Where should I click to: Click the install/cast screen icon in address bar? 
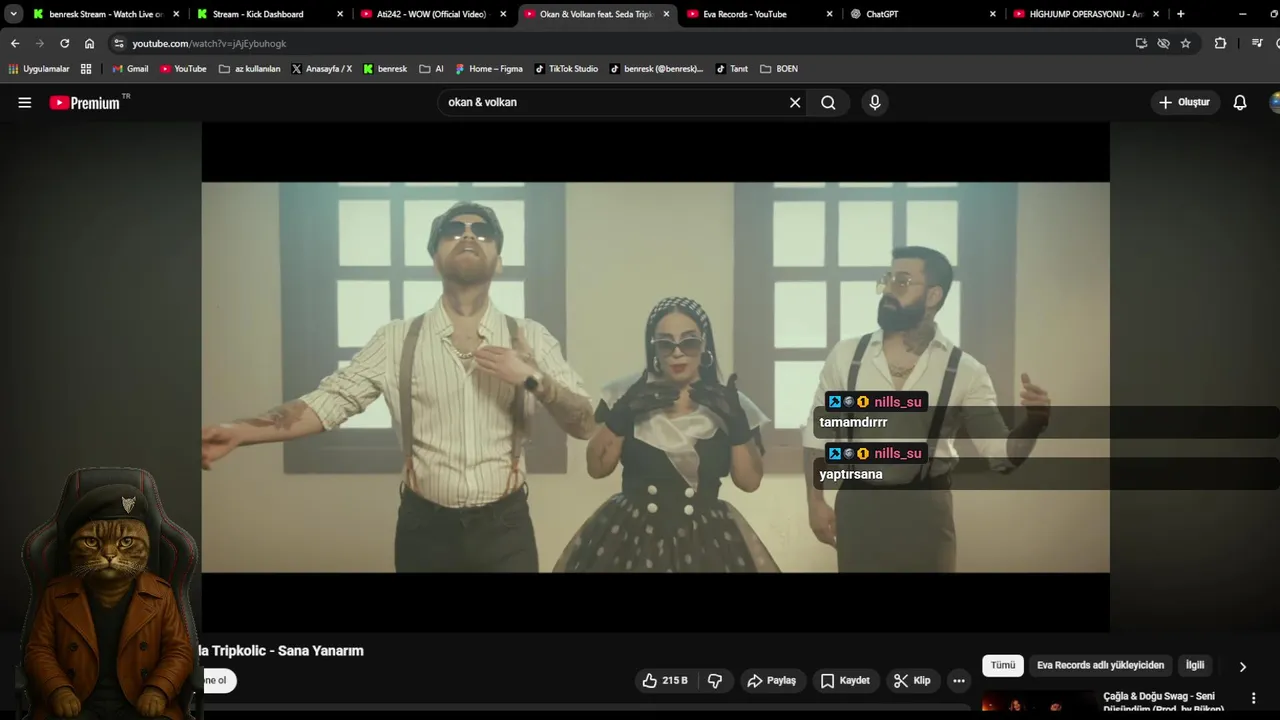tap(1141, 43)
